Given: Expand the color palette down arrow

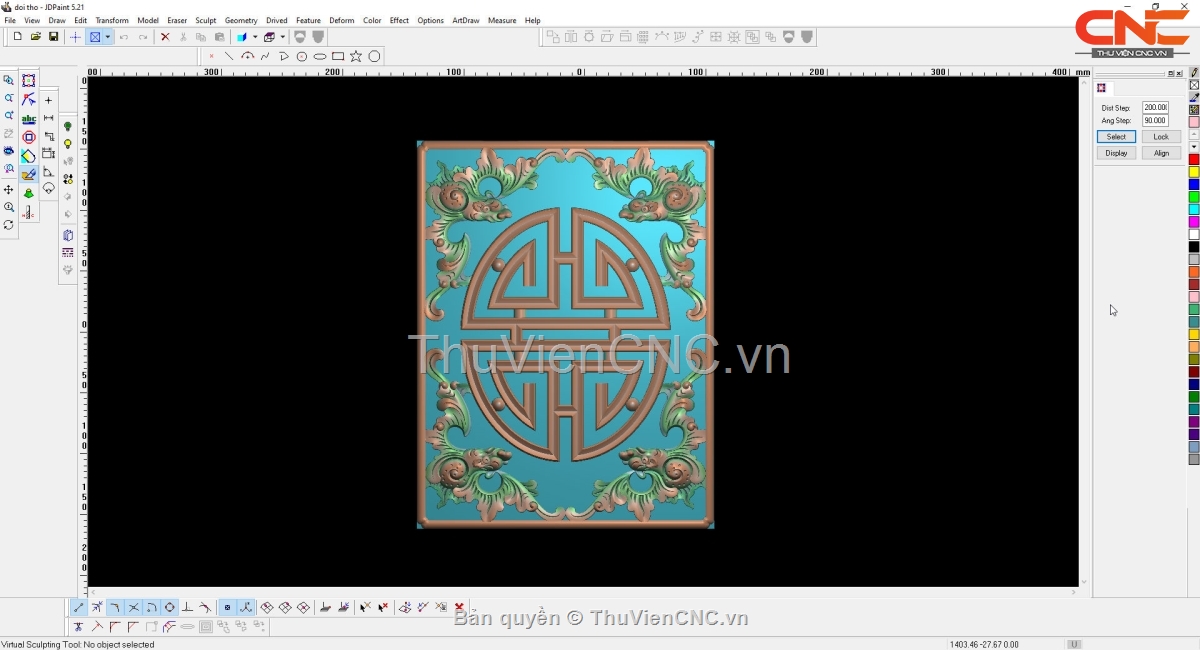Looking at the screenshot, I should click(1194, 147).
